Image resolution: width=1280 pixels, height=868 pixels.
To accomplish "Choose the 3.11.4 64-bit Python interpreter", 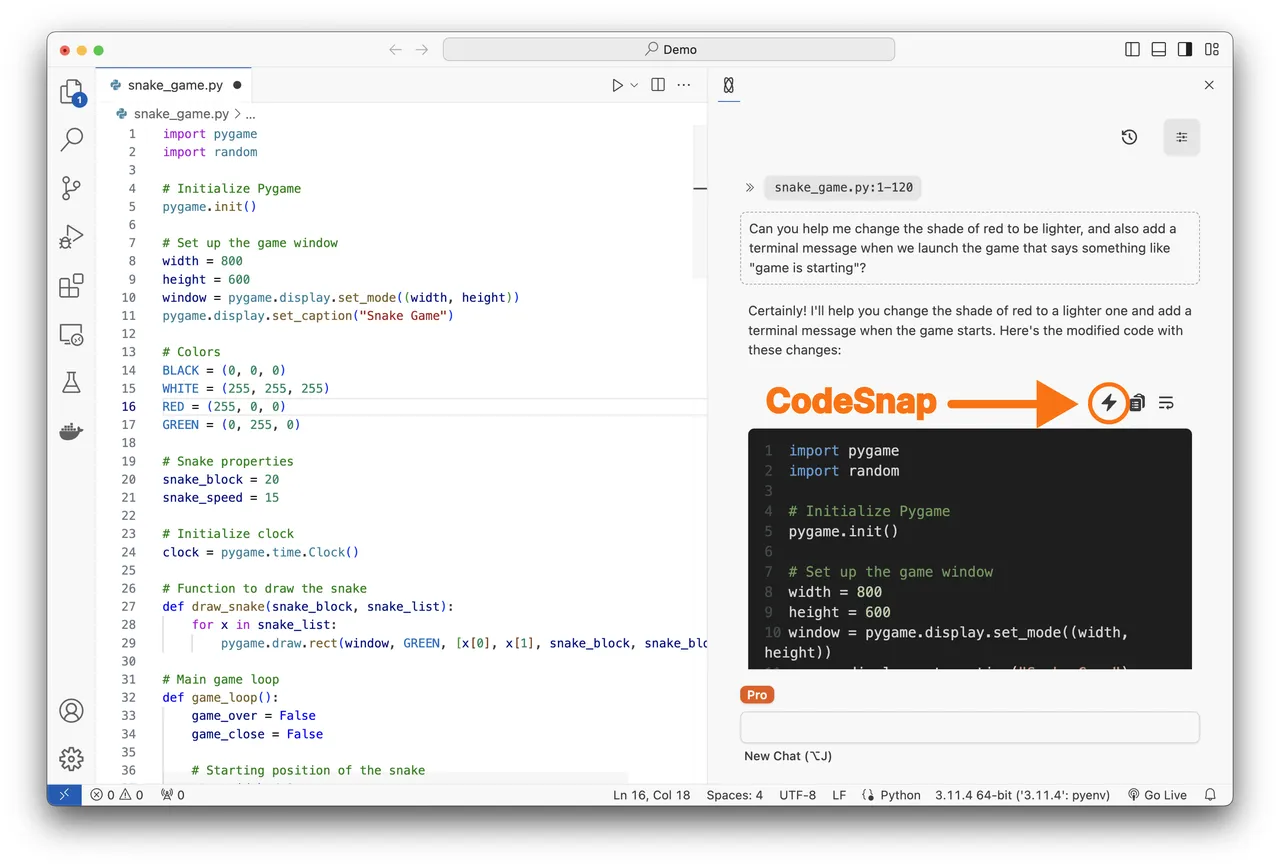I will (x=1022, y=795).
